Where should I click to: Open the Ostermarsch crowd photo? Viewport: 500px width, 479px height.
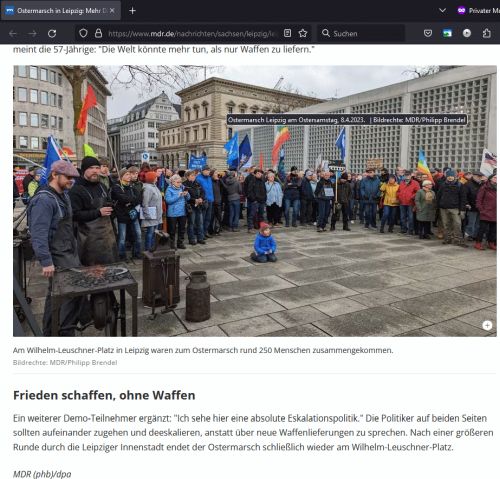pyautogui.click(x=255, y=201)
